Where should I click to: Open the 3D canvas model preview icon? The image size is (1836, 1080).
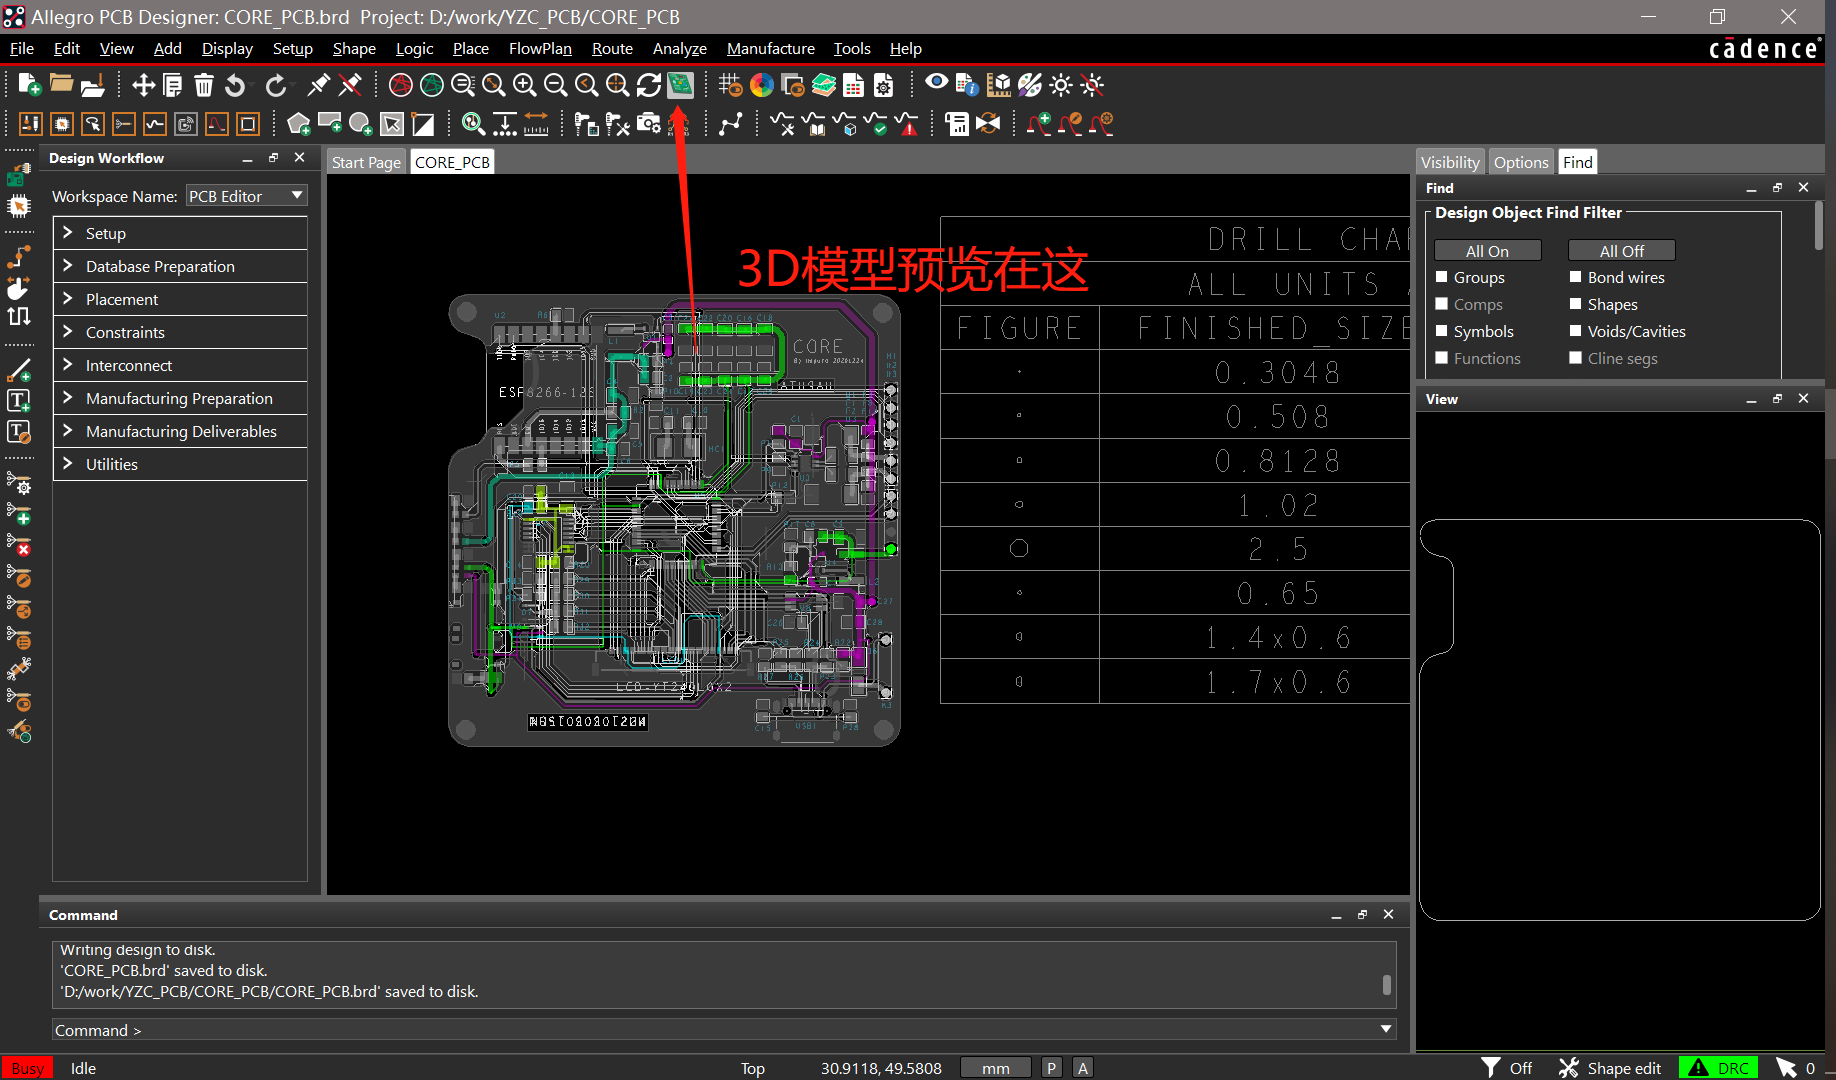click(x=680, y=85)
